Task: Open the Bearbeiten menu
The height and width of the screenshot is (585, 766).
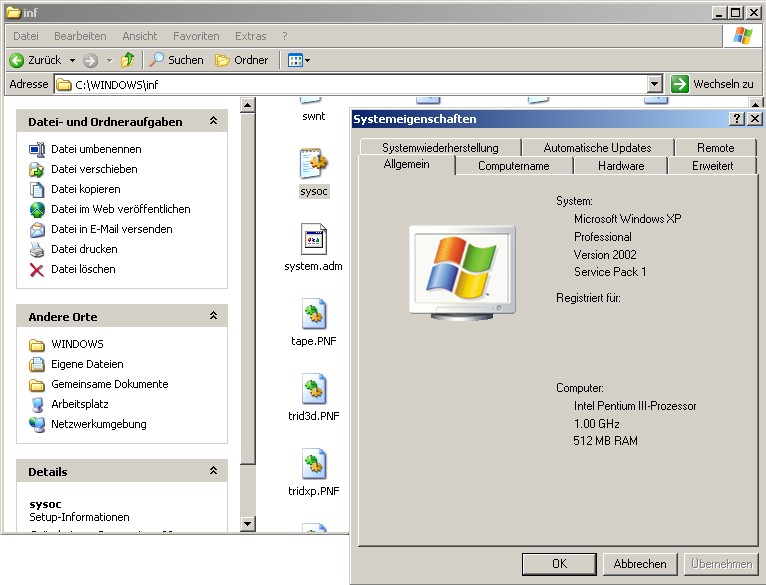Action: 80,36
